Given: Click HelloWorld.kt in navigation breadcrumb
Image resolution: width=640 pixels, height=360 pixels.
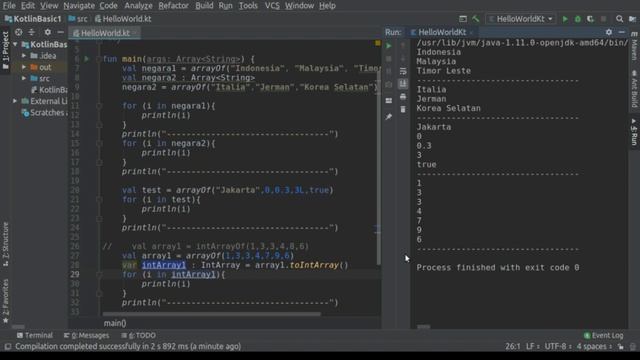Looking at the screenshot, I should (123, 19).
